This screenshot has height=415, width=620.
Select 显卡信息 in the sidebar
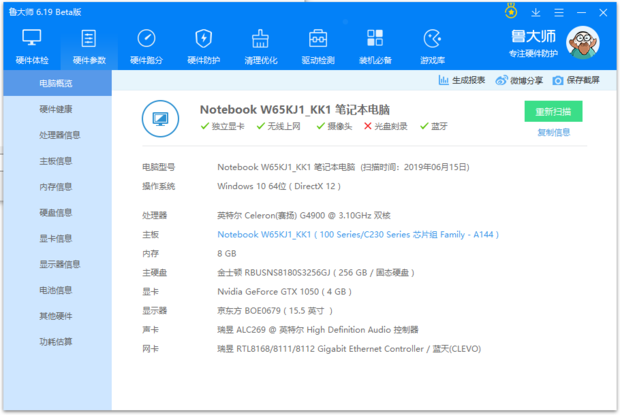[57, 238]
